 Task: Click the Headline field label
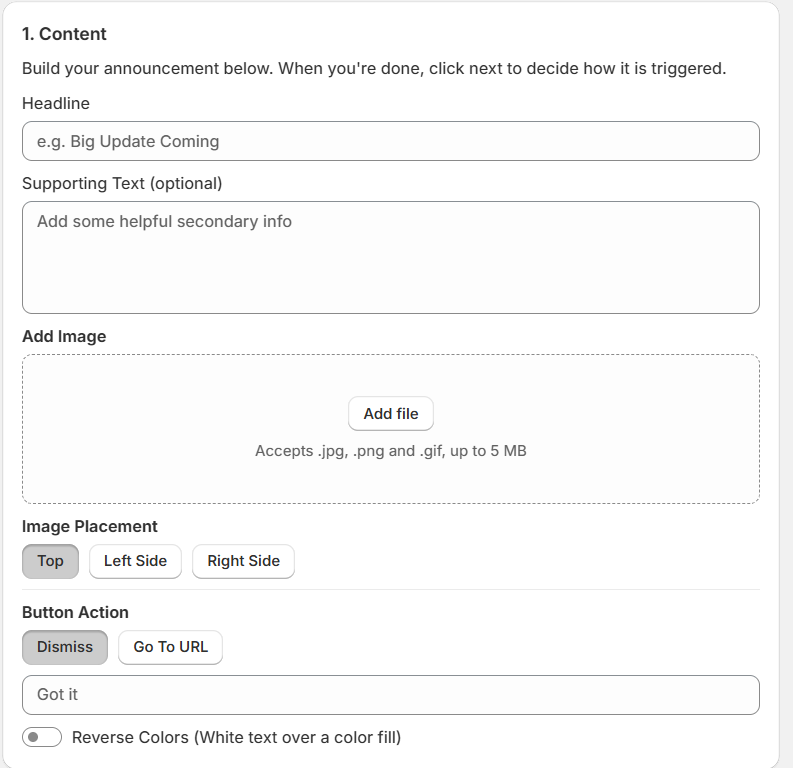56,103
